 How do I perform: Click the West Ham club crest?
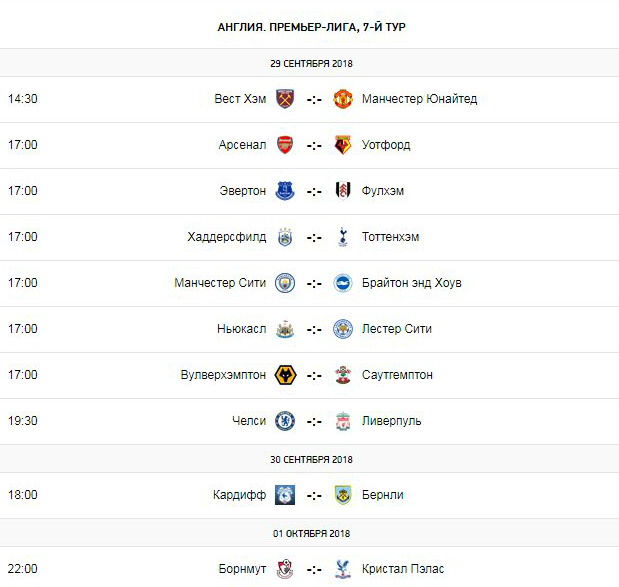(285, 99)
